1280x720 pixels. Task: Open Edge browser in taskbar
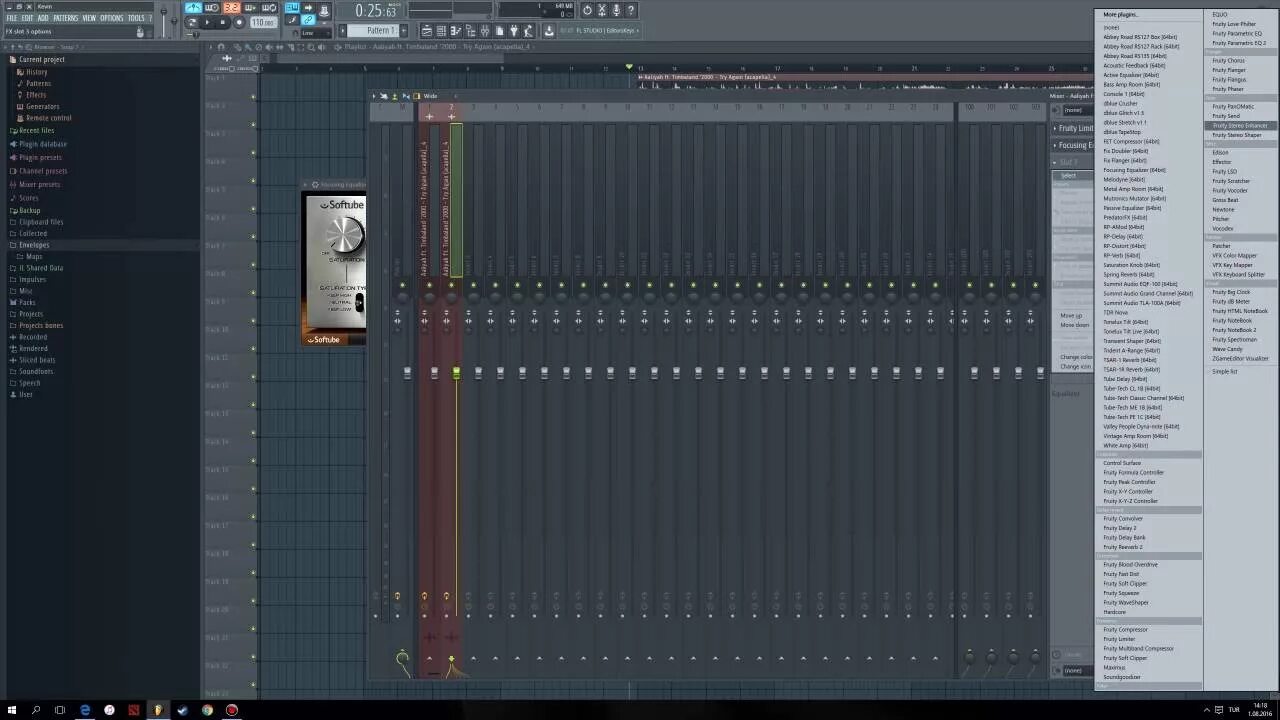[x=85, y=710]
